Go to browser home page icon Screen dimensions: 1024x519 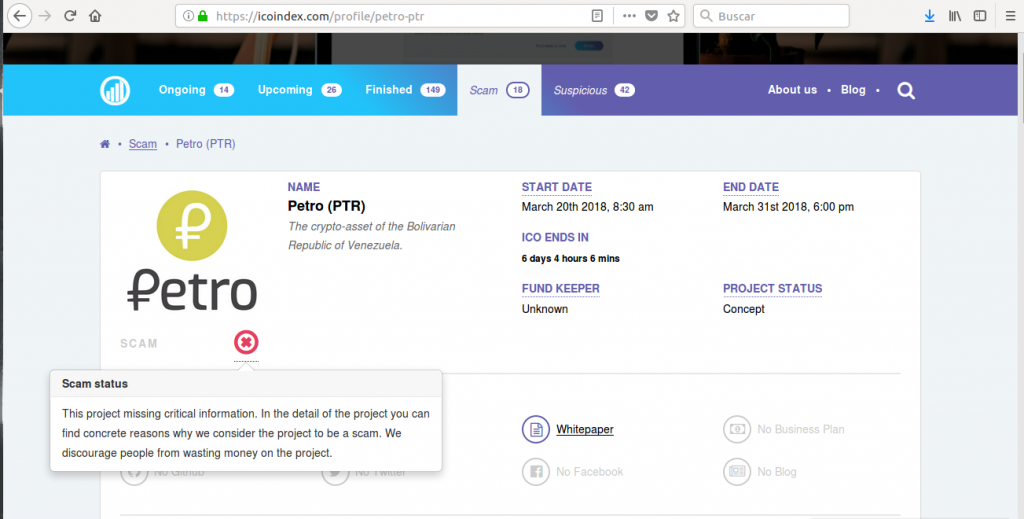pyautogui.click(x=95, y=16)
